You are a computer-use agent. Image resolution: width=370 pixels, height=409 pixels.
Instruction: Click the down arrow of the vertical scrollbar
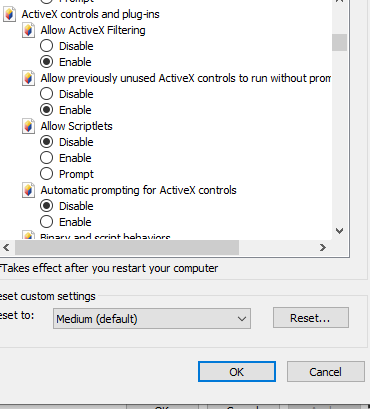click(x=340, y=231)
